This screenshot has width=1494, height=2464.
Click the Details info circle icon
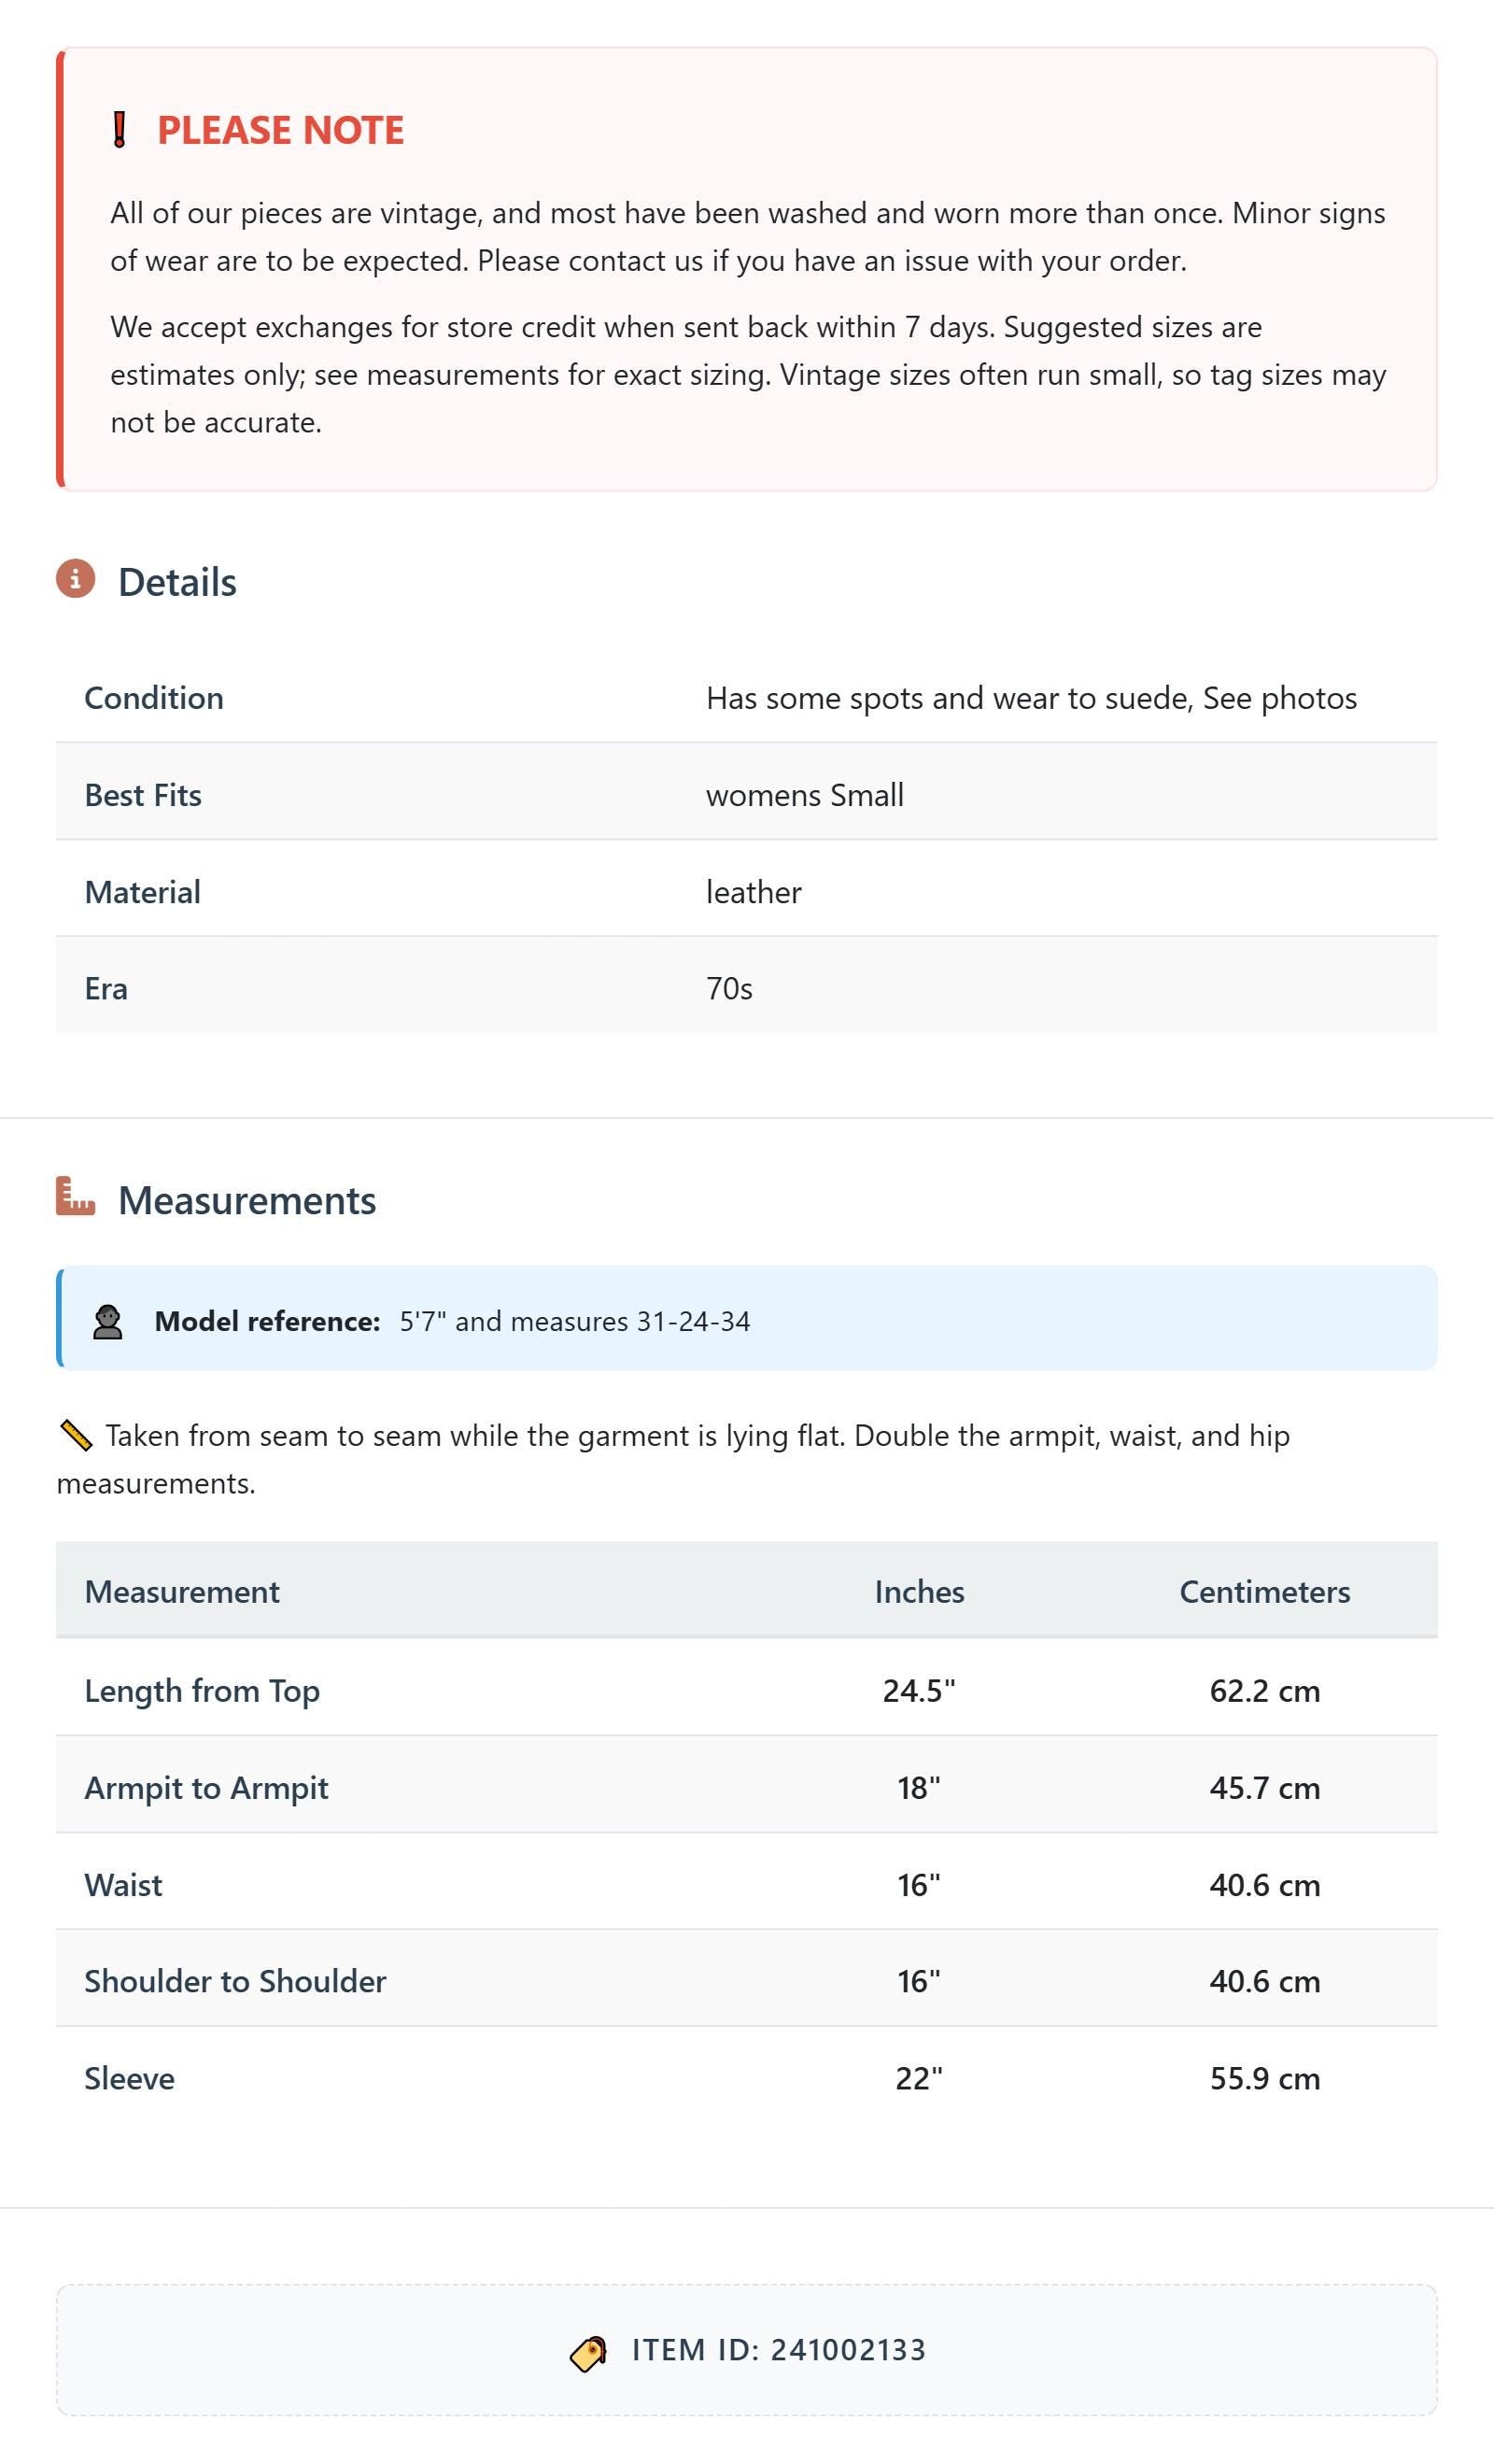tap(75, 579)
